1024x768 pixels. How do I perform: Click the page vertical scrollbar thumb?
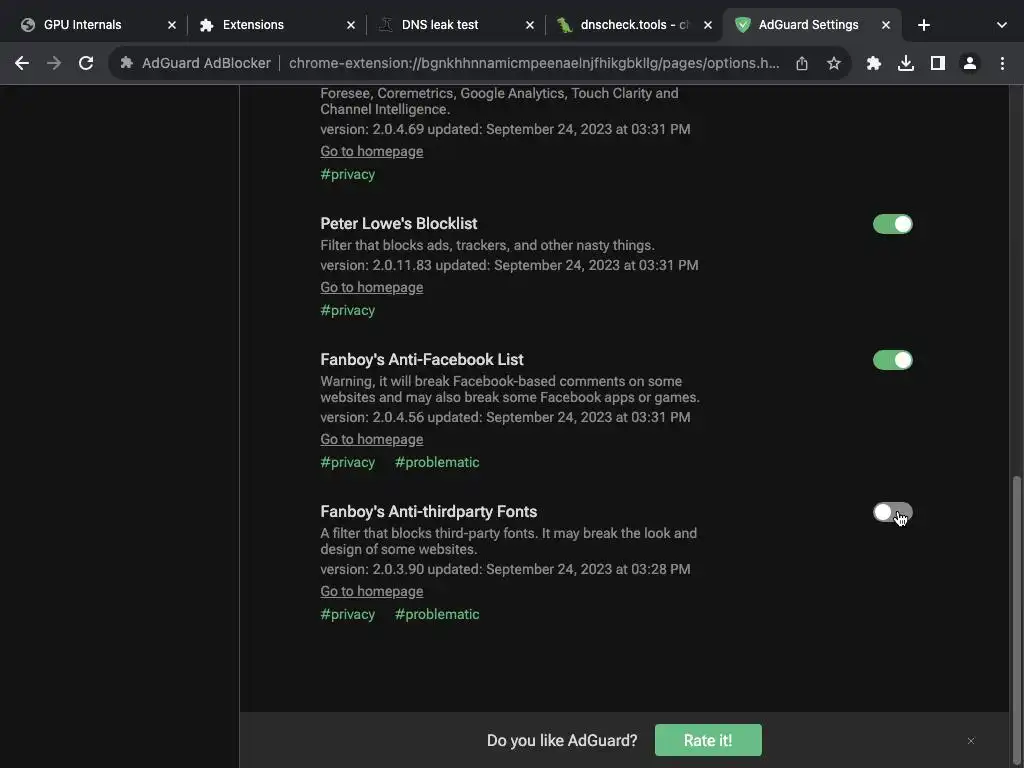1016,590
